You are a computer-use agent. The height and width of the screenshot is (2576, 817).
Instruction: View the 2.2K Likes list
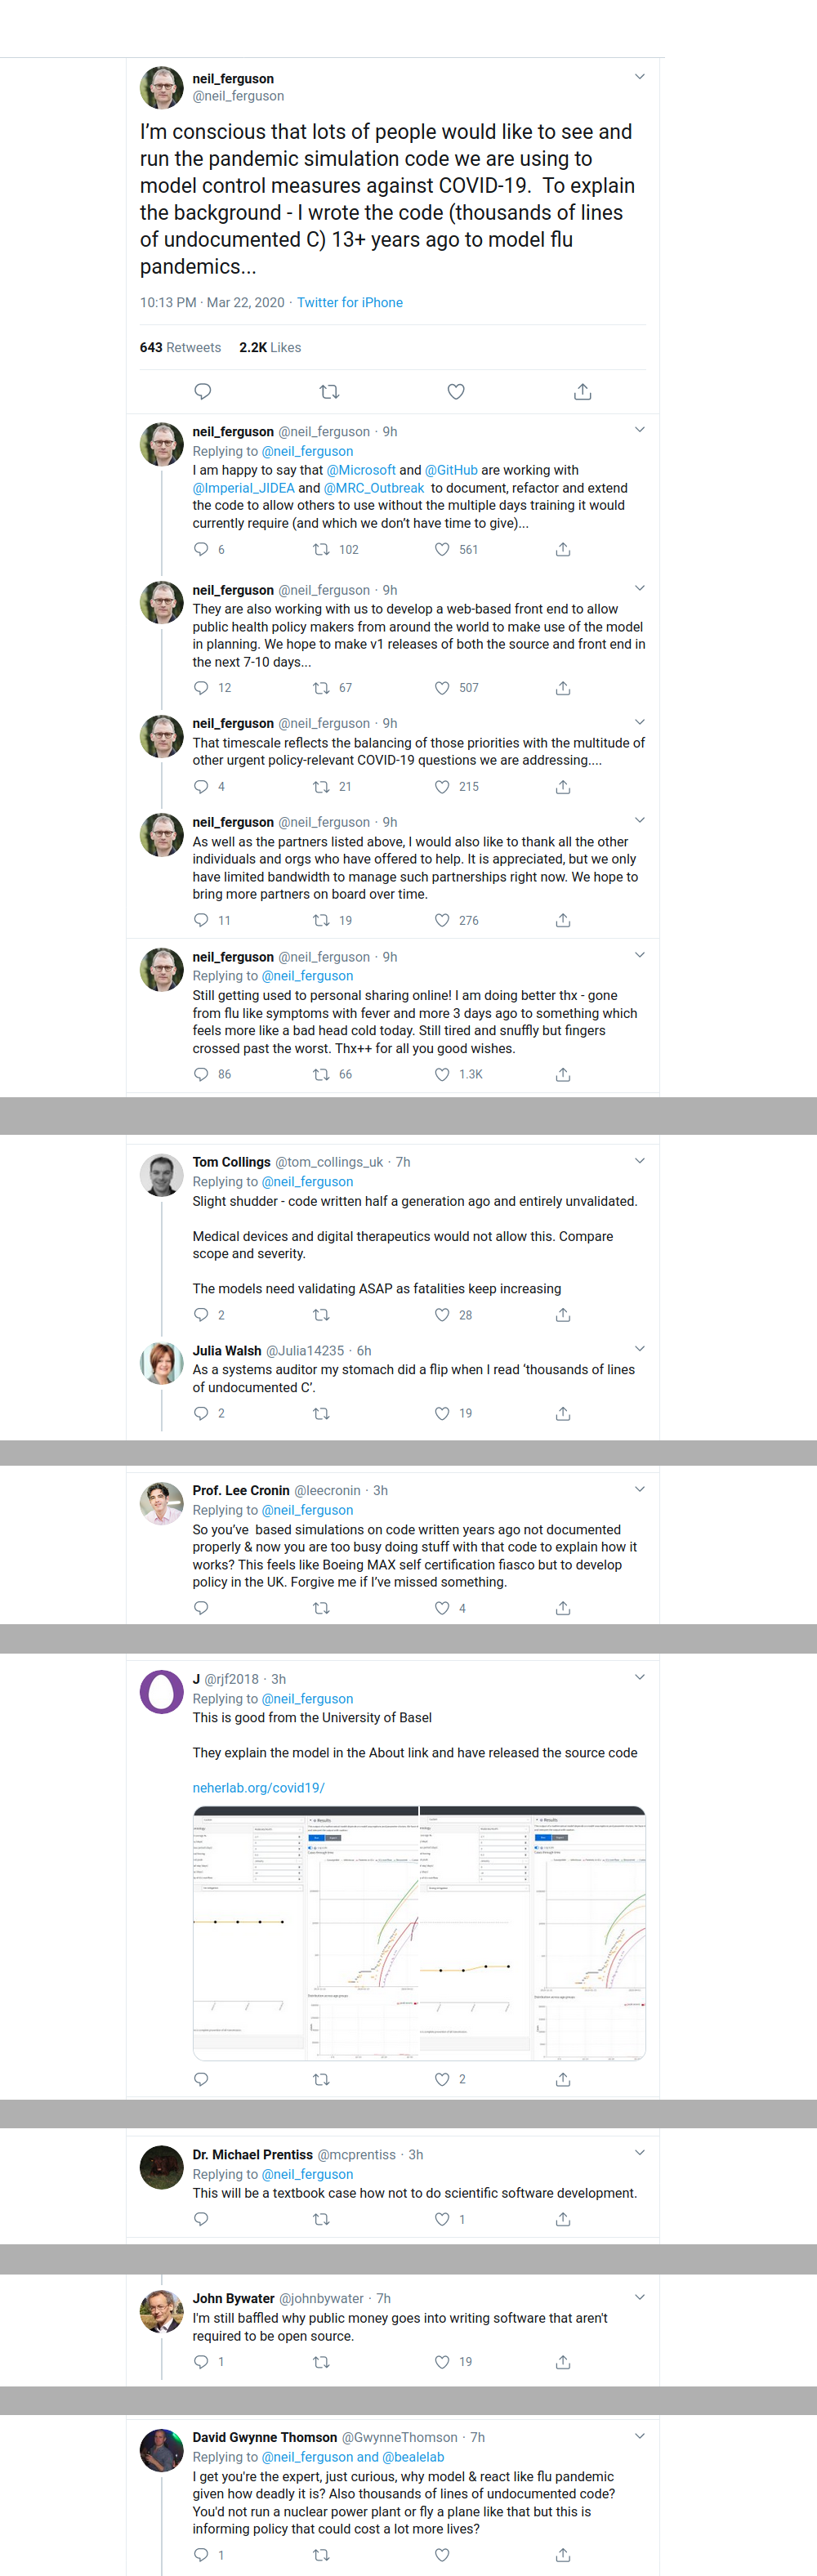270,348
